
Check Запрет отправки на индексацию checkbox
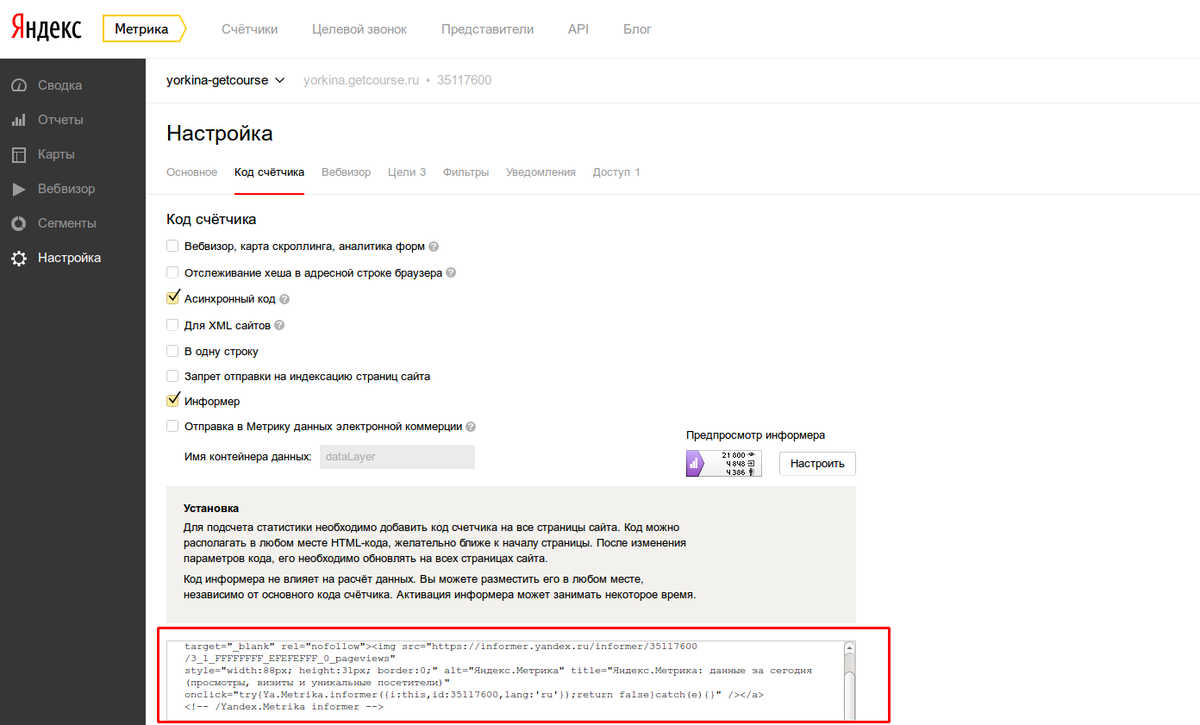coord(173,376)
